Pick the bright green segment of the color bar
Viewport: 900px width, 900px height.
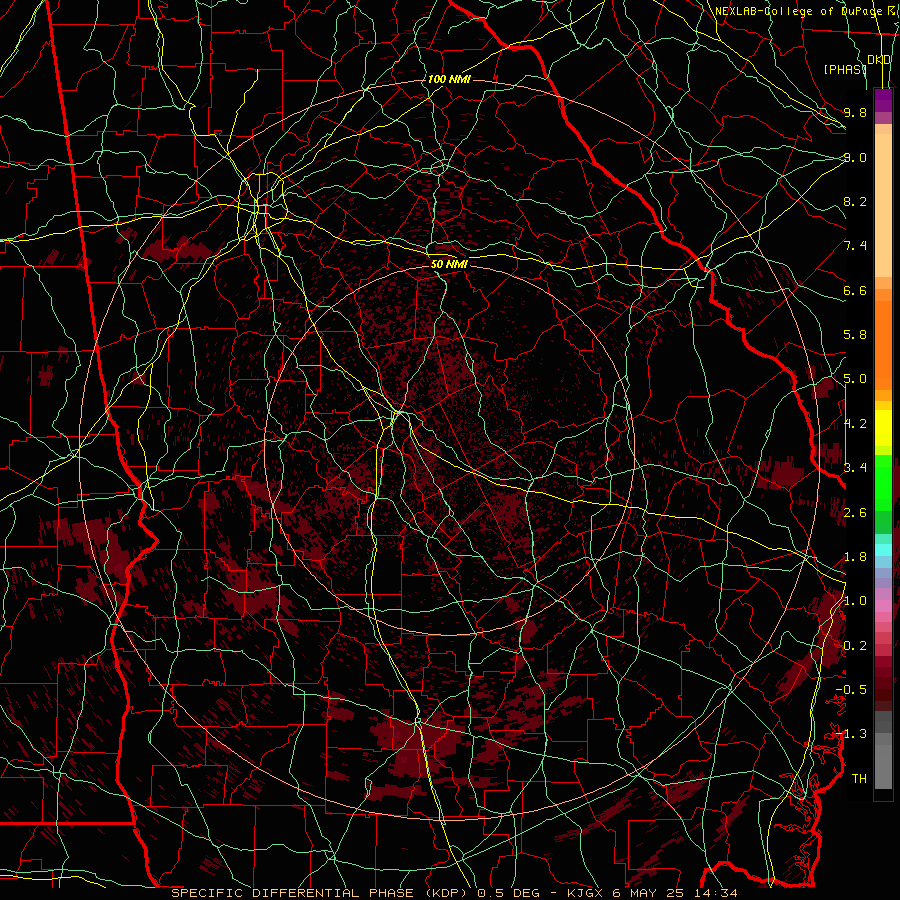(x=883, y=482)
